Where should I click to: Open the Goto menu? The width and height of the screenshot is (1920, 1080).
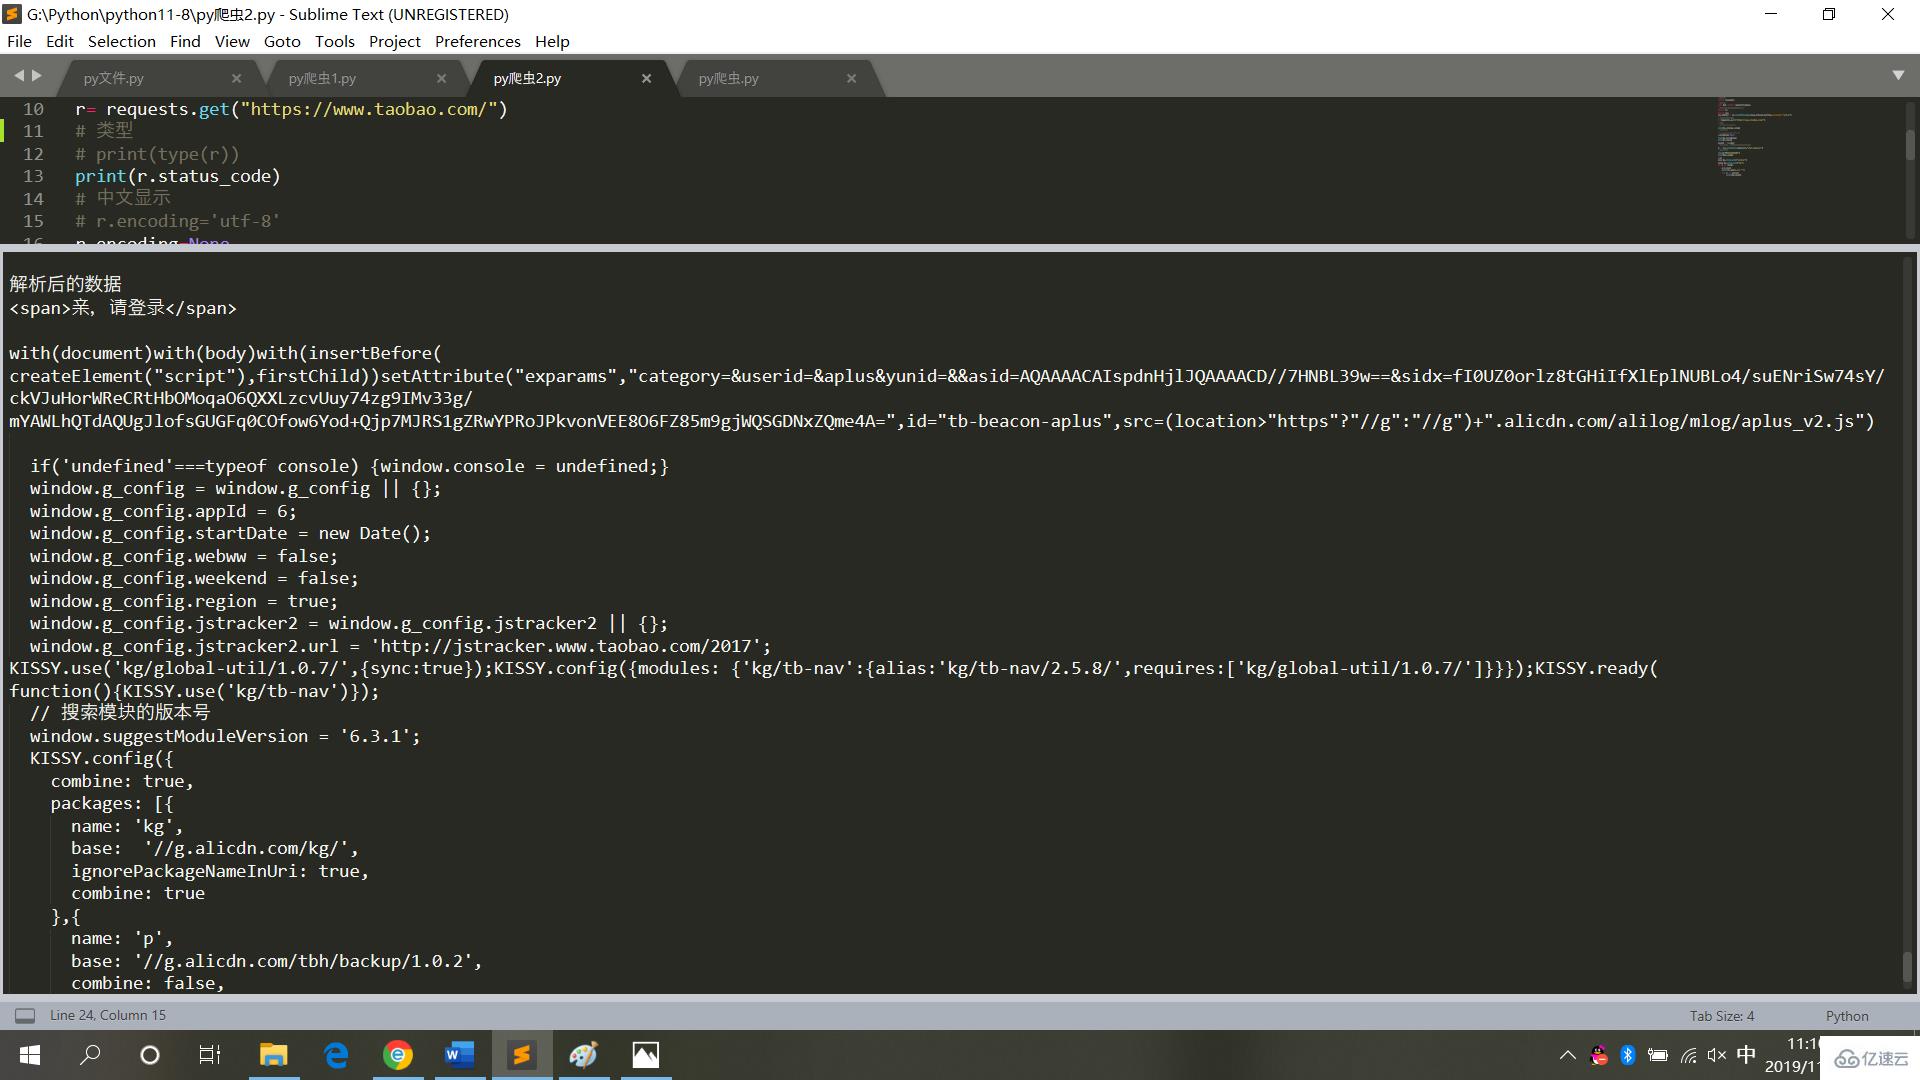(282, 41)
